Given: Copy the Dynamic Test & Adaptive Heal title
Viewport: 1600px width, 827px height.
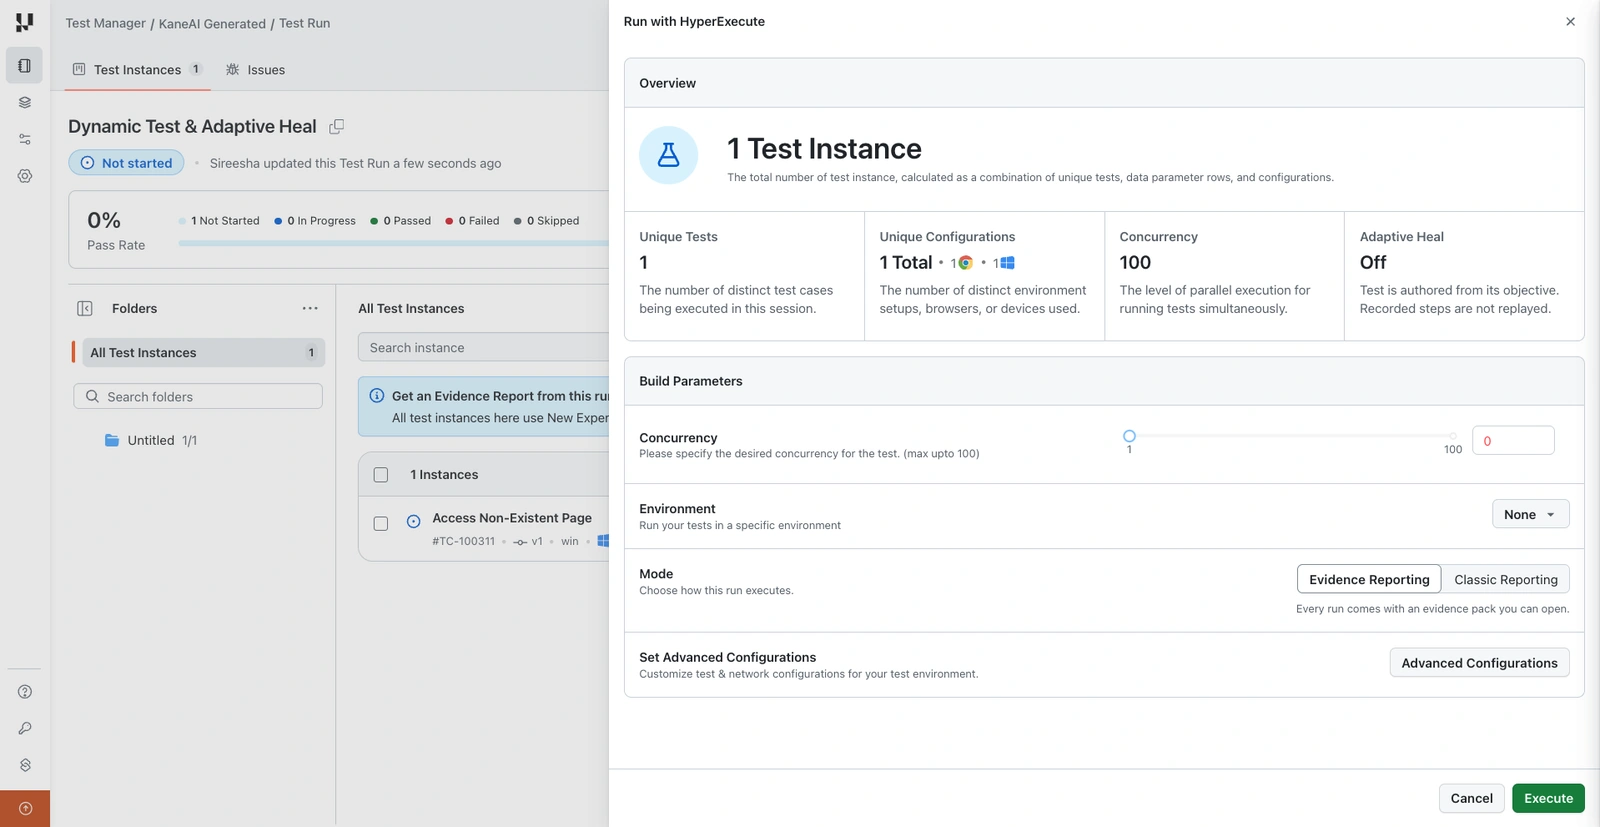Looking at the screenshot, I should pyautogui.click(x=337, y=127).
